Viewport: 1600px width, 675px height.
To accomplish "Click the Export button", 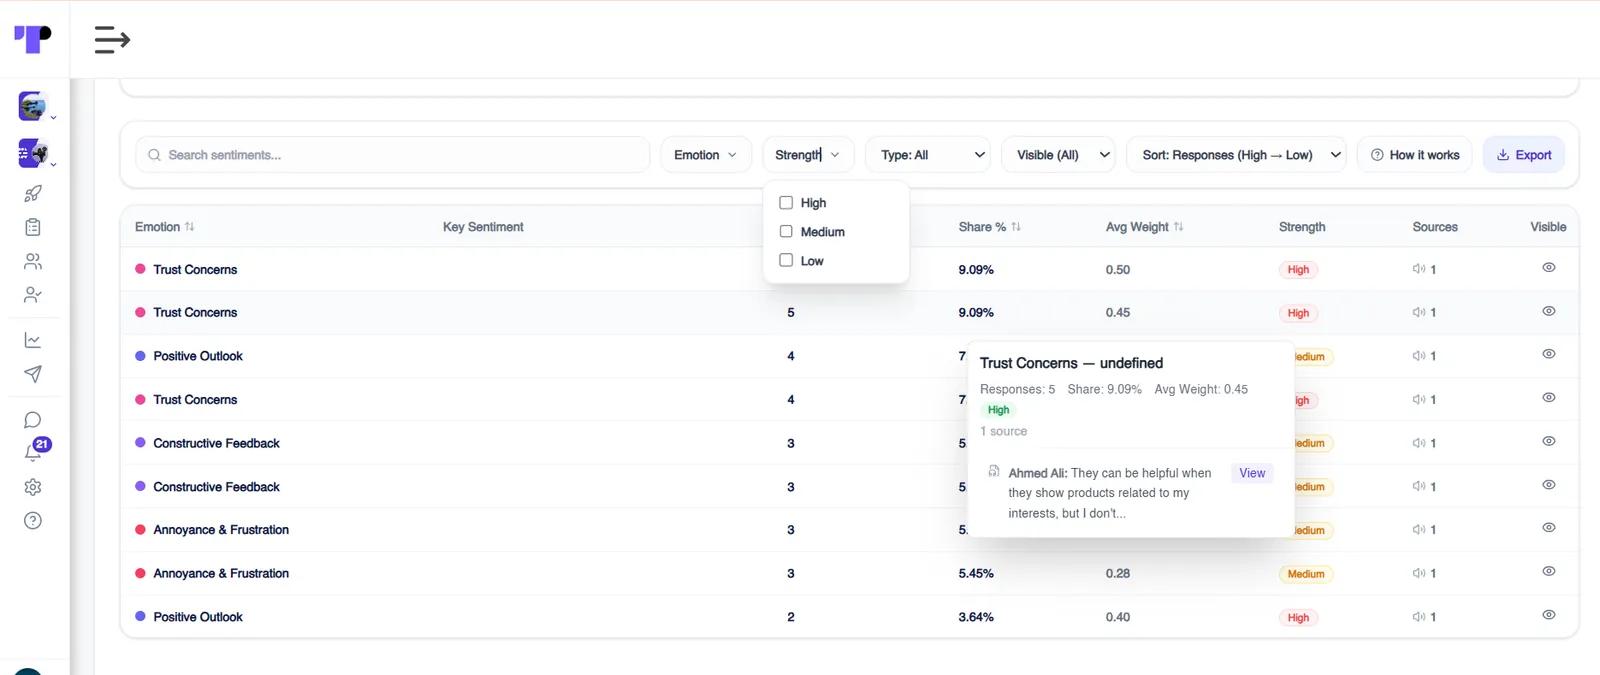I will pyautogui.click(x=1524, y=155).
